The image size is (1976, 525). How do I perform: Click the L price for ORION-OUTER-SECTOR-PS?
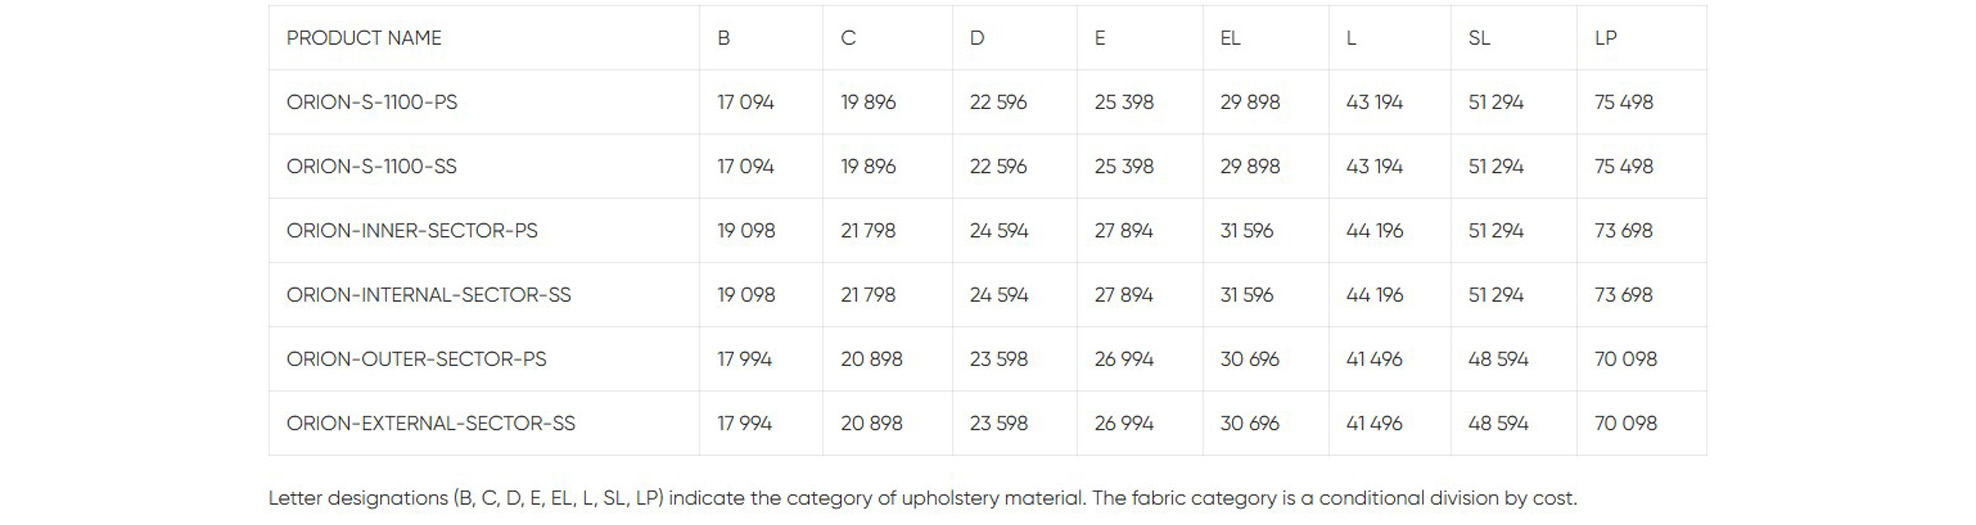tap(1374, 359)
